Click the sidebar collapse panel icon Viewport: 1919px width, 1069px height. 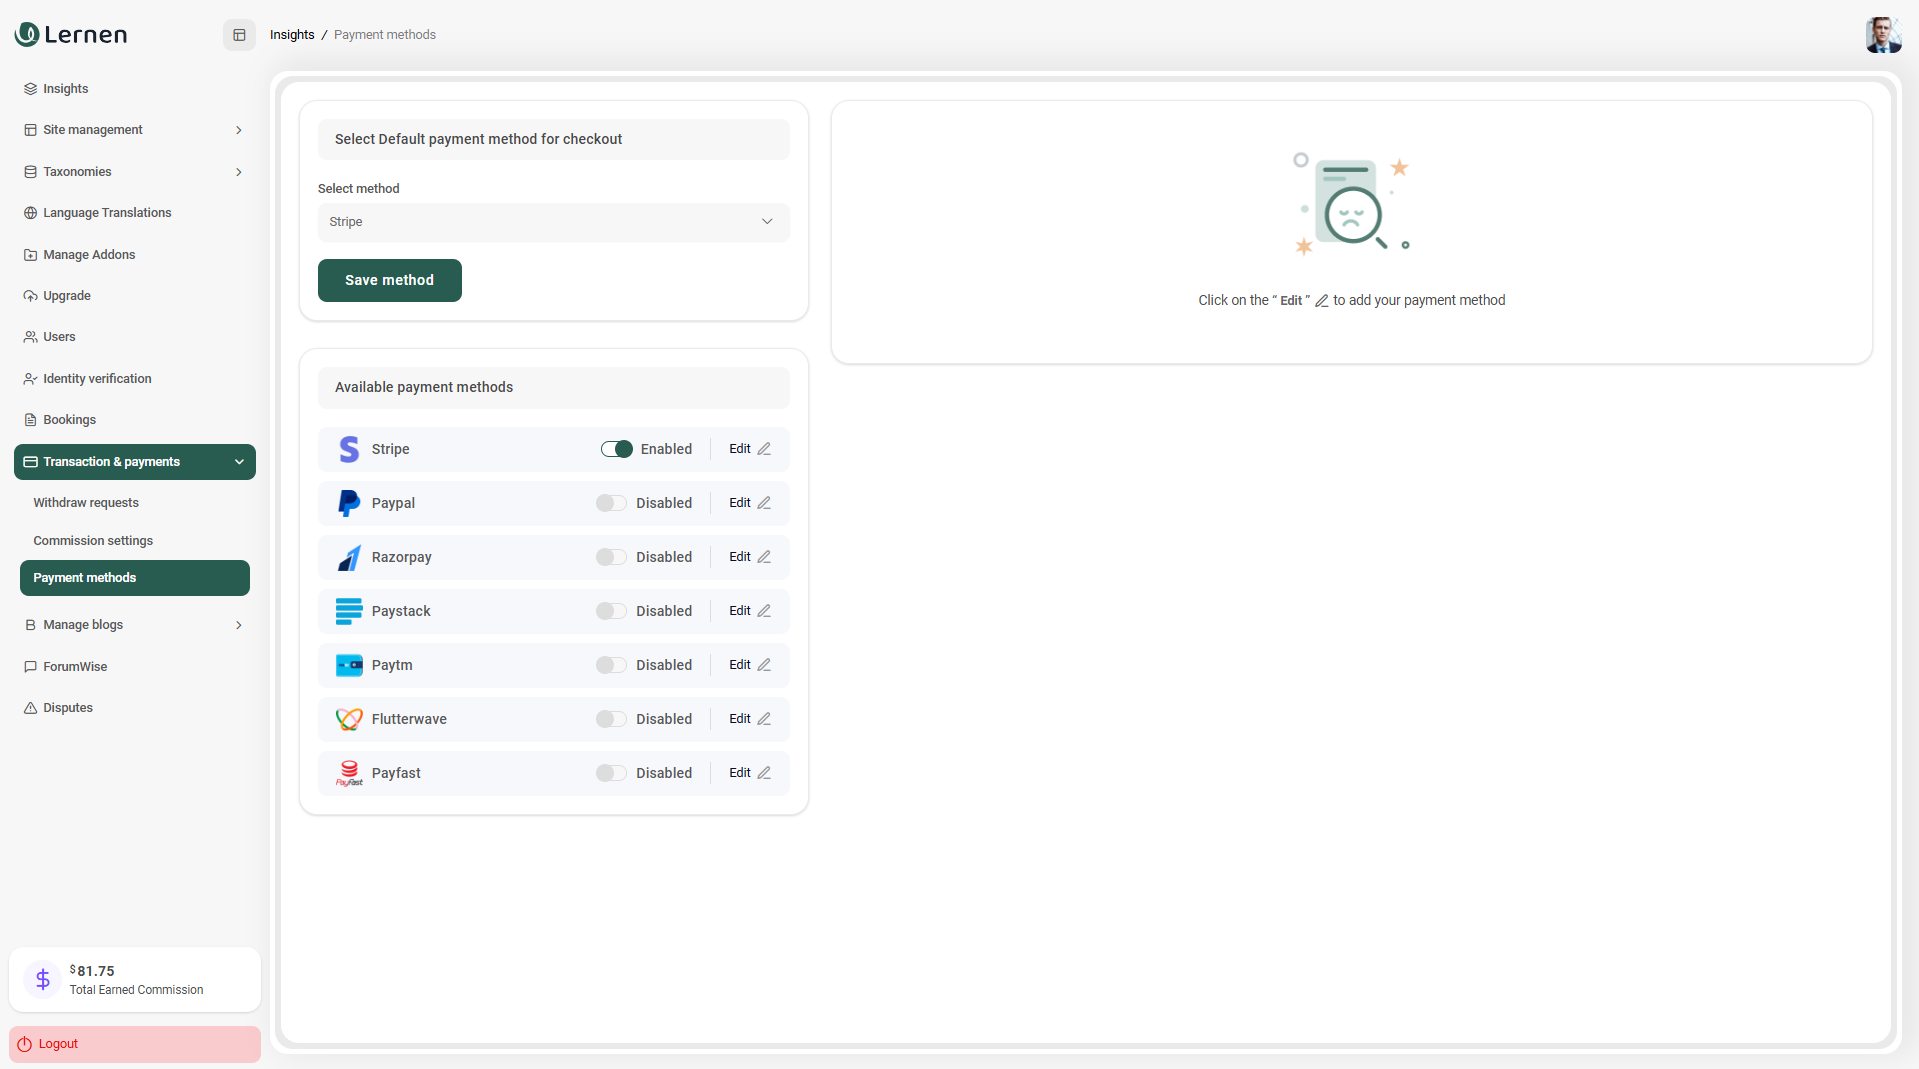(239, 35)
